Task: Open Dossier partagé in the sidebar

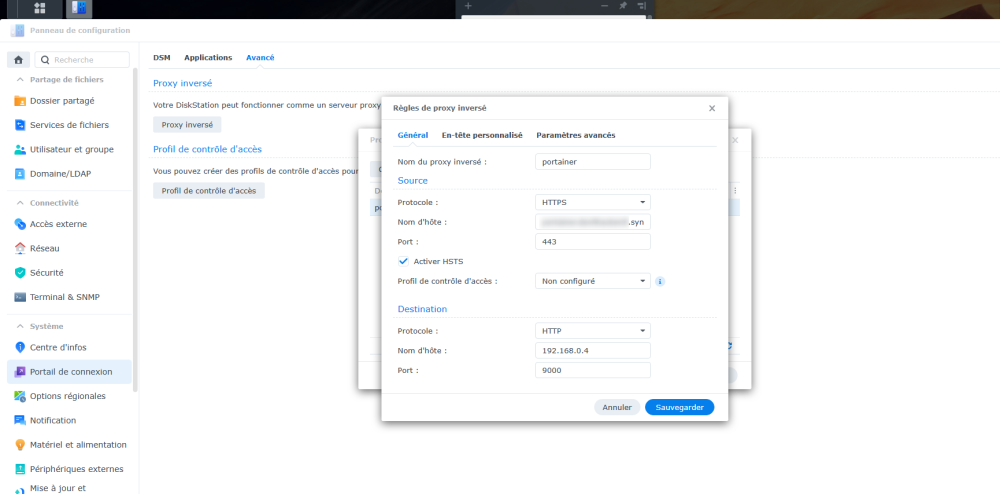Action: [x=62, y=101]
